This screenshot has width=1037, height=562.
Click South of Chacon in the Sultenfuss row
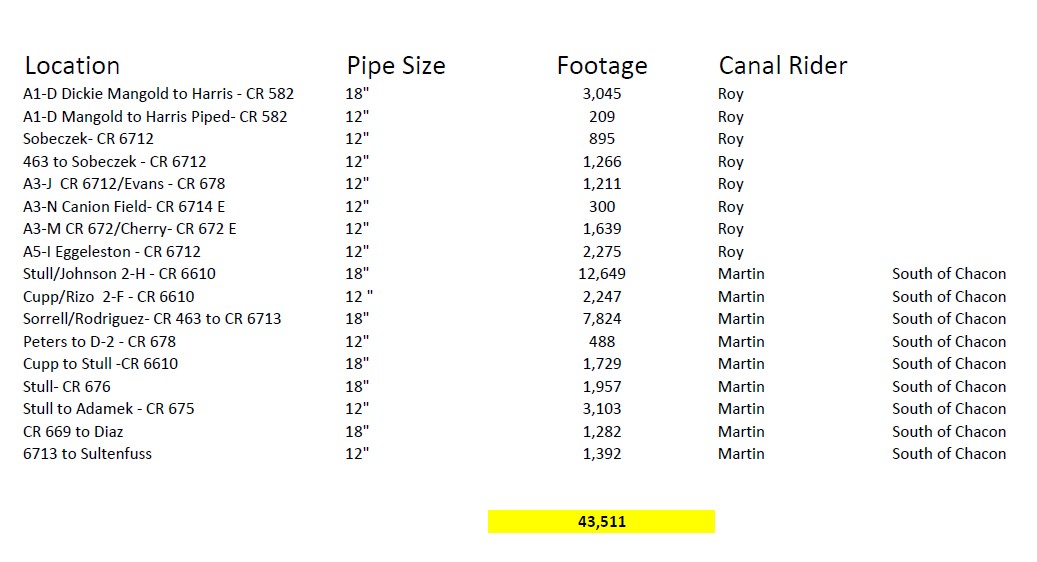[x=949, y=454]
